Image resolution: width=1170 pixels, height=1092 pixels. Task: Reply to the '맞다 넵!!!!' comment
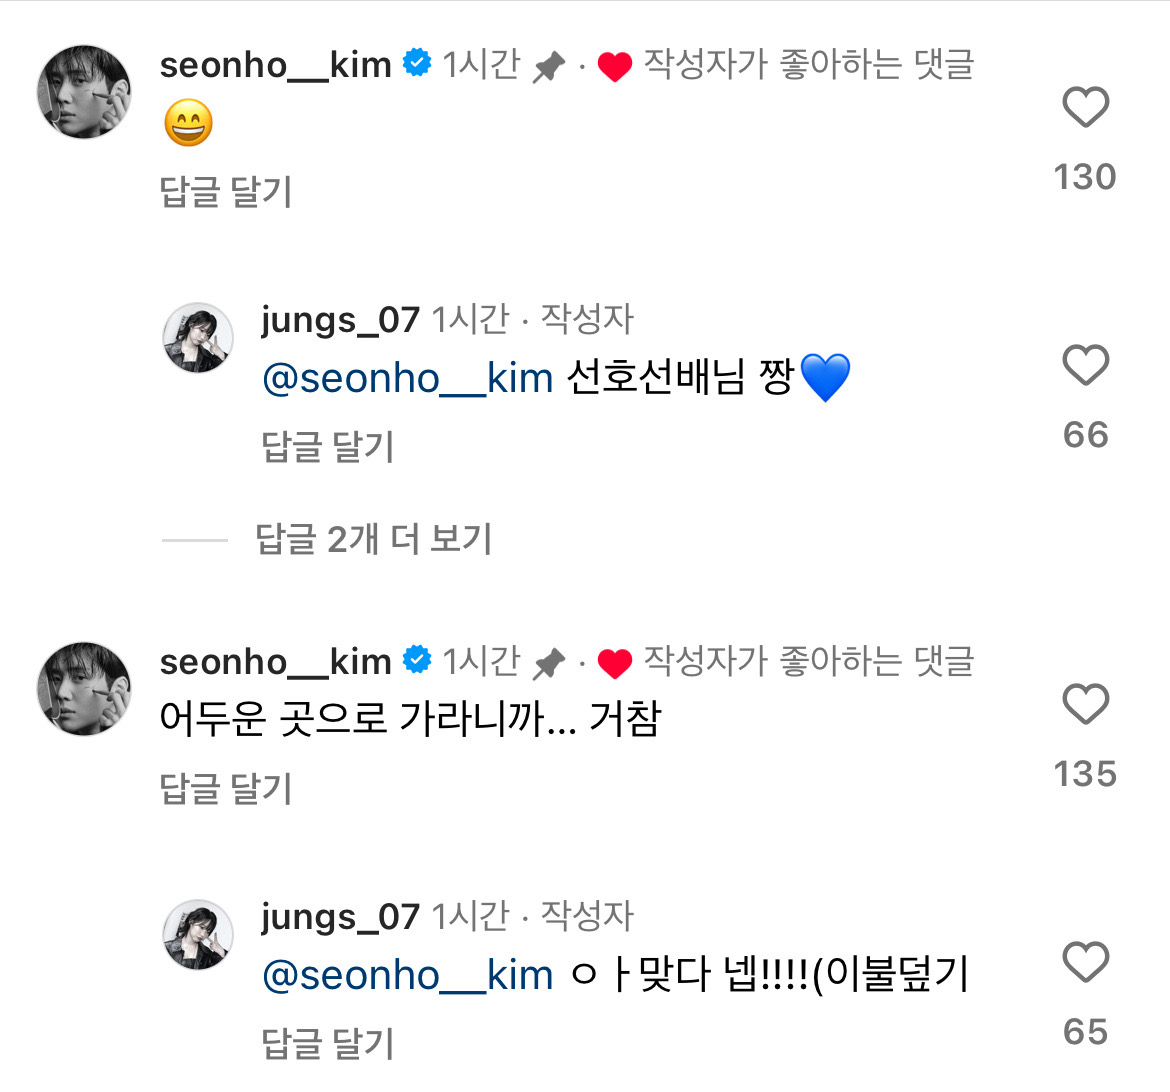328,1043
